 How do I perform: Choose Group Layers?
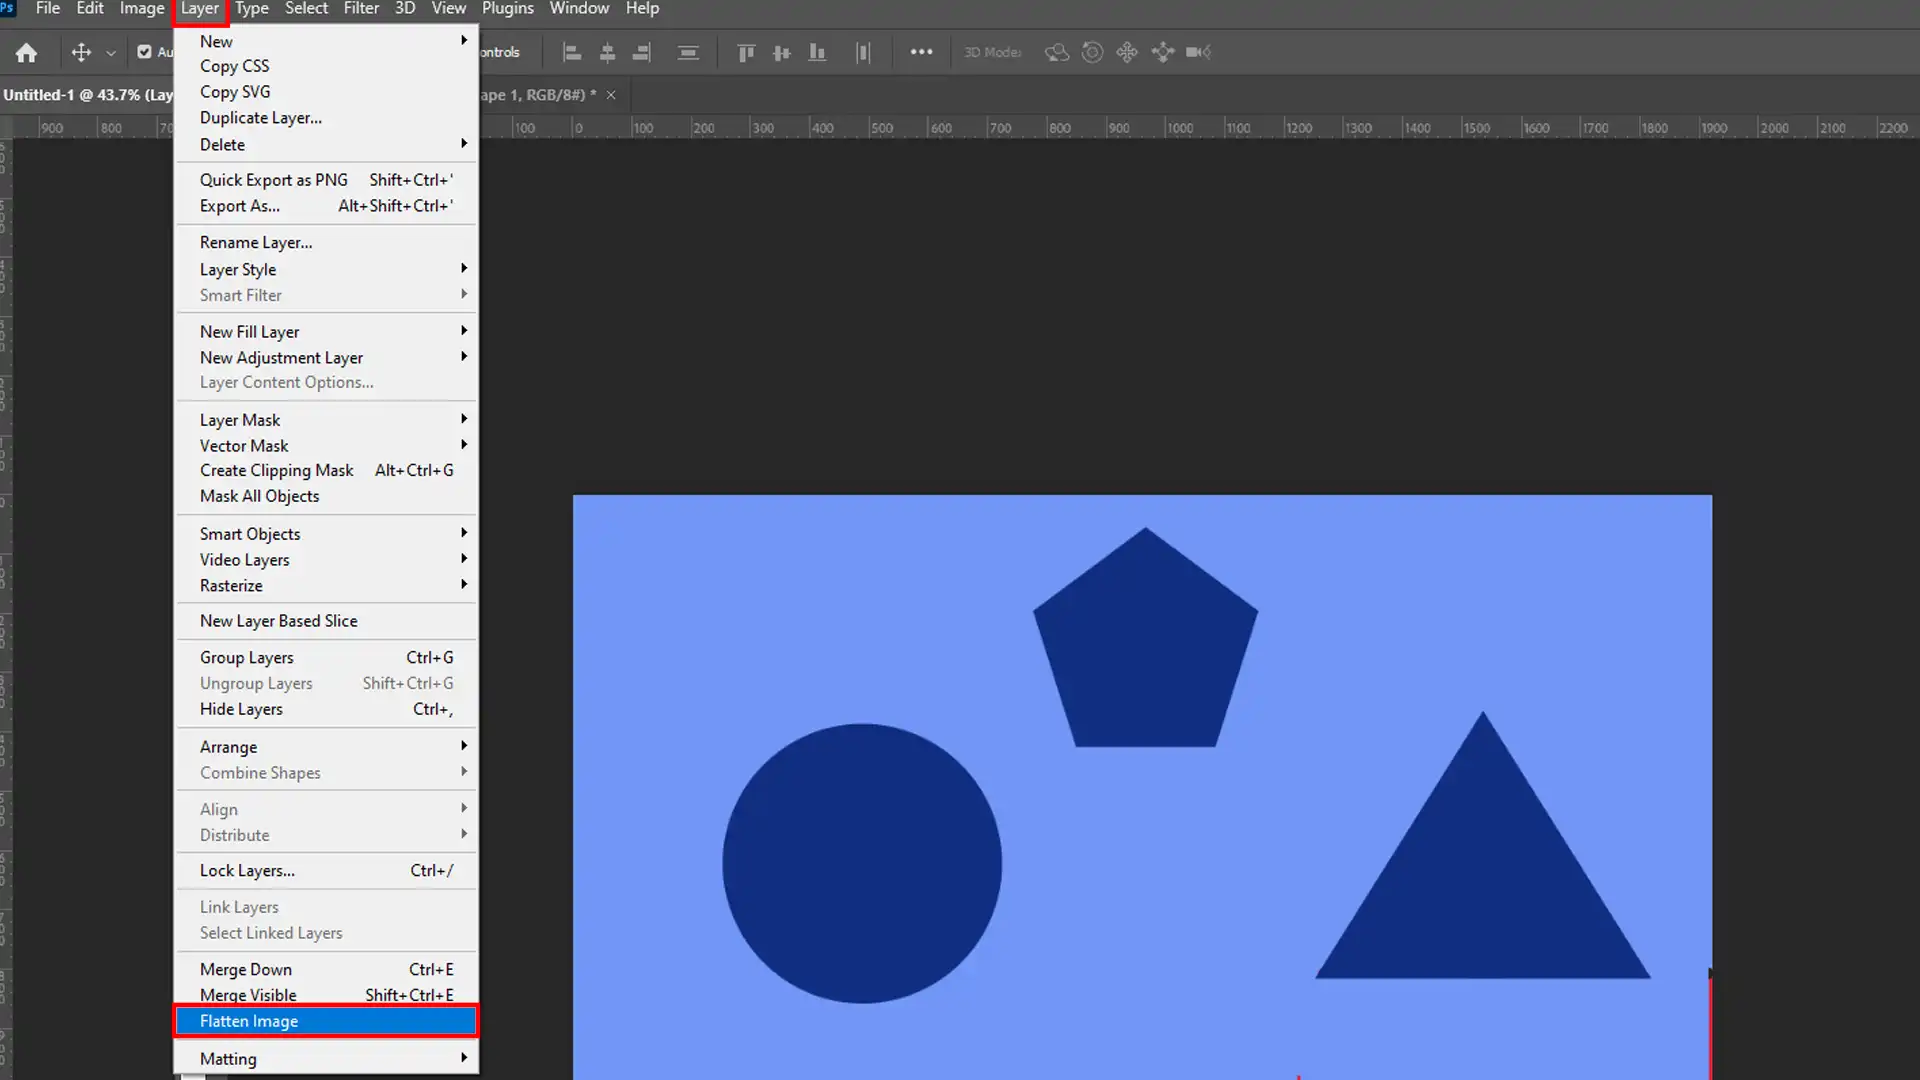[326, 658]
